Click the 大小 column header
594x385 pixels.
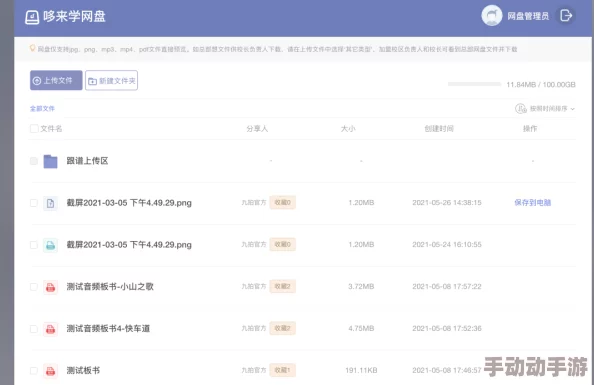click(348, 128)
